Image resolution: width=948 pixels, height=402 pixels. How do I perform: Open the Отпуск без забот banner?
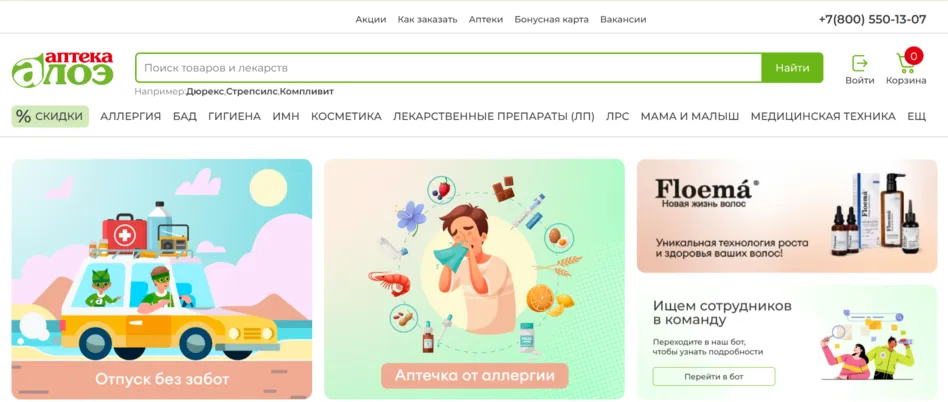tap(162, 279)
